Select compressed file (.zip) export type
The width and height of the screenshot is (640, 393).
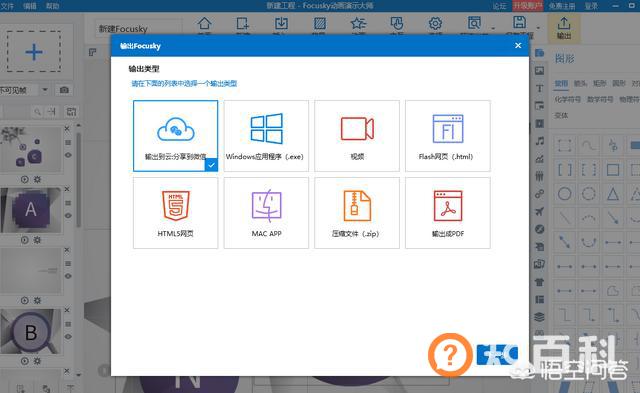[x=357, y=213]
